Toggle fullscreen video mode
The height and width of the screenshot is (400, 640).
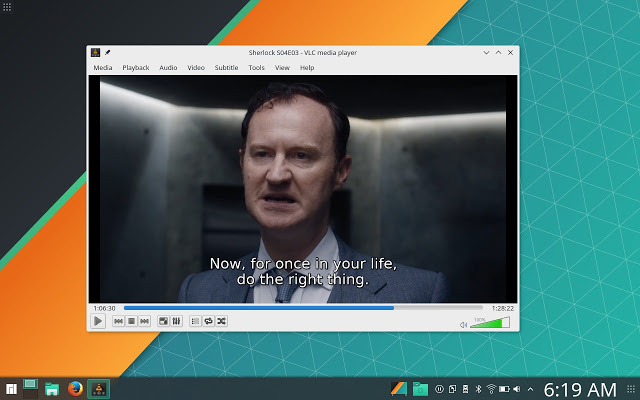(x=163, y=321)
